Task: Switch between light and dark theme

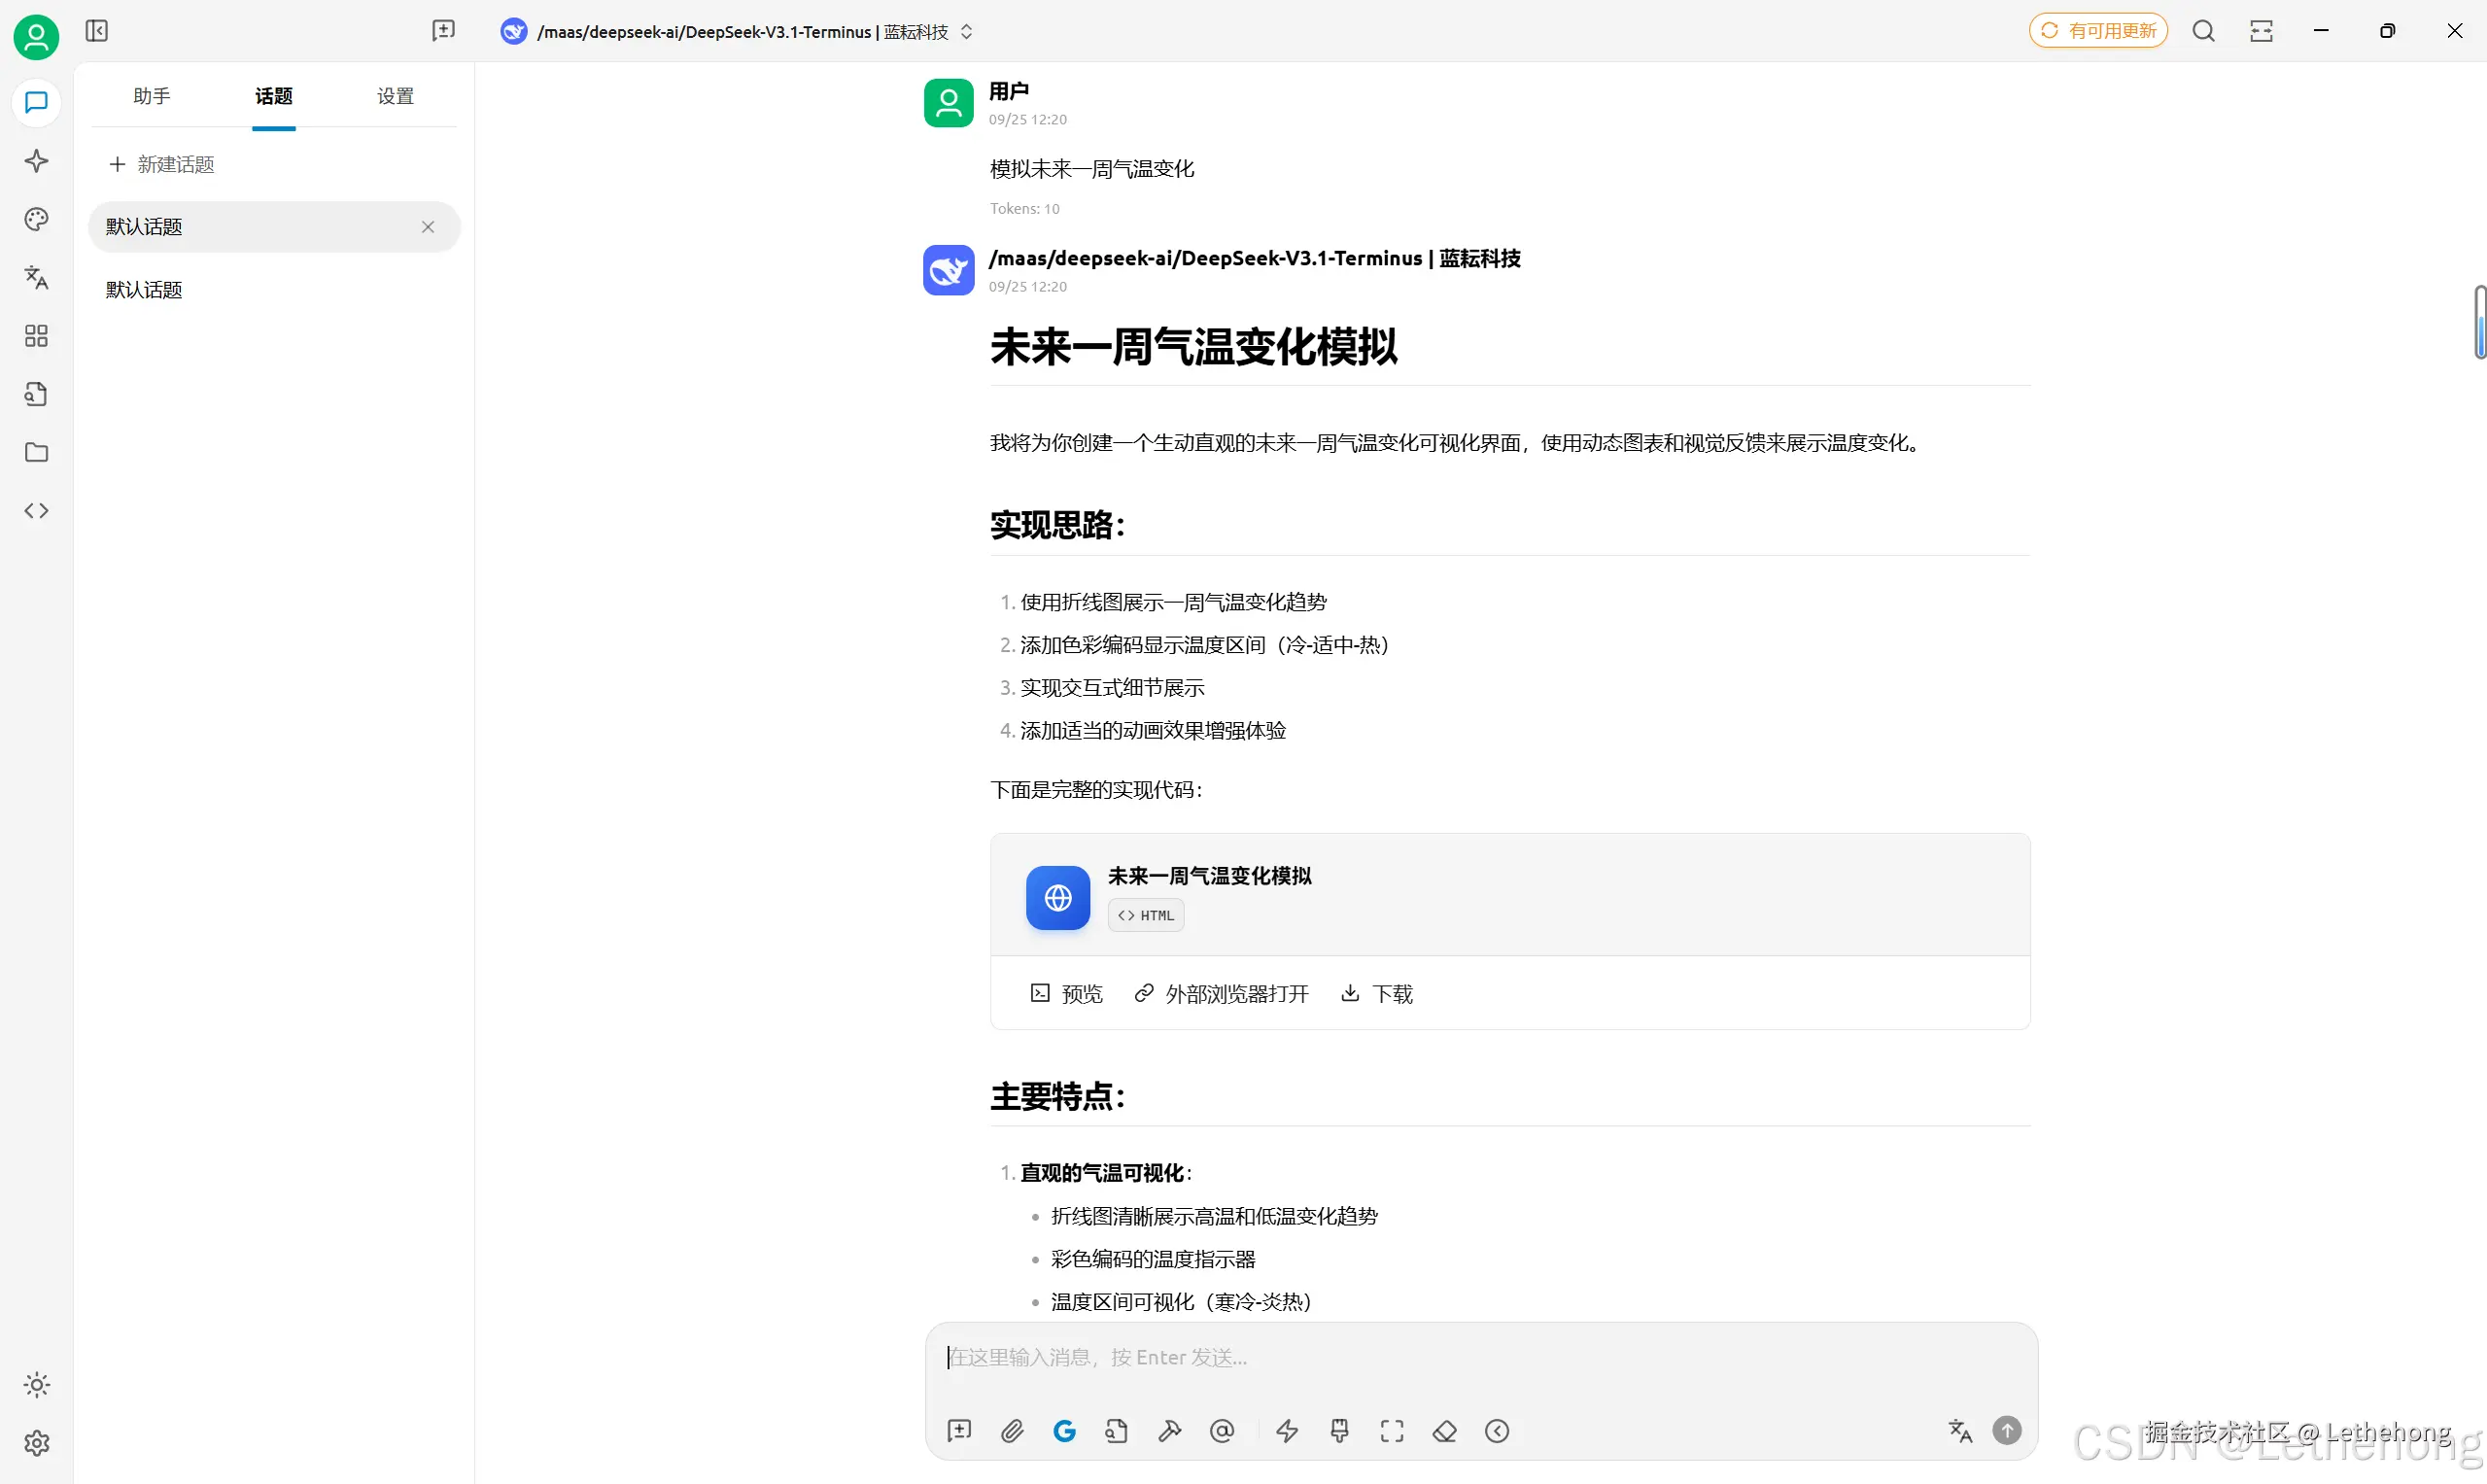Action: click(x=36, y=1385)
